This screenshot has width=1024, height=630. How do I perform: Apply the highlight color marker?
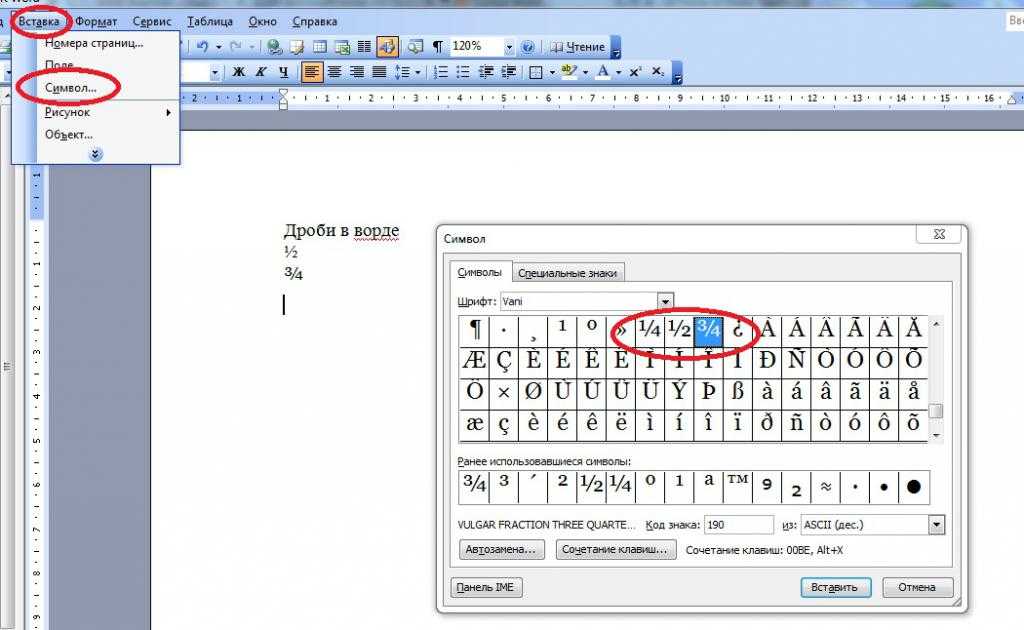pos(569,72)
